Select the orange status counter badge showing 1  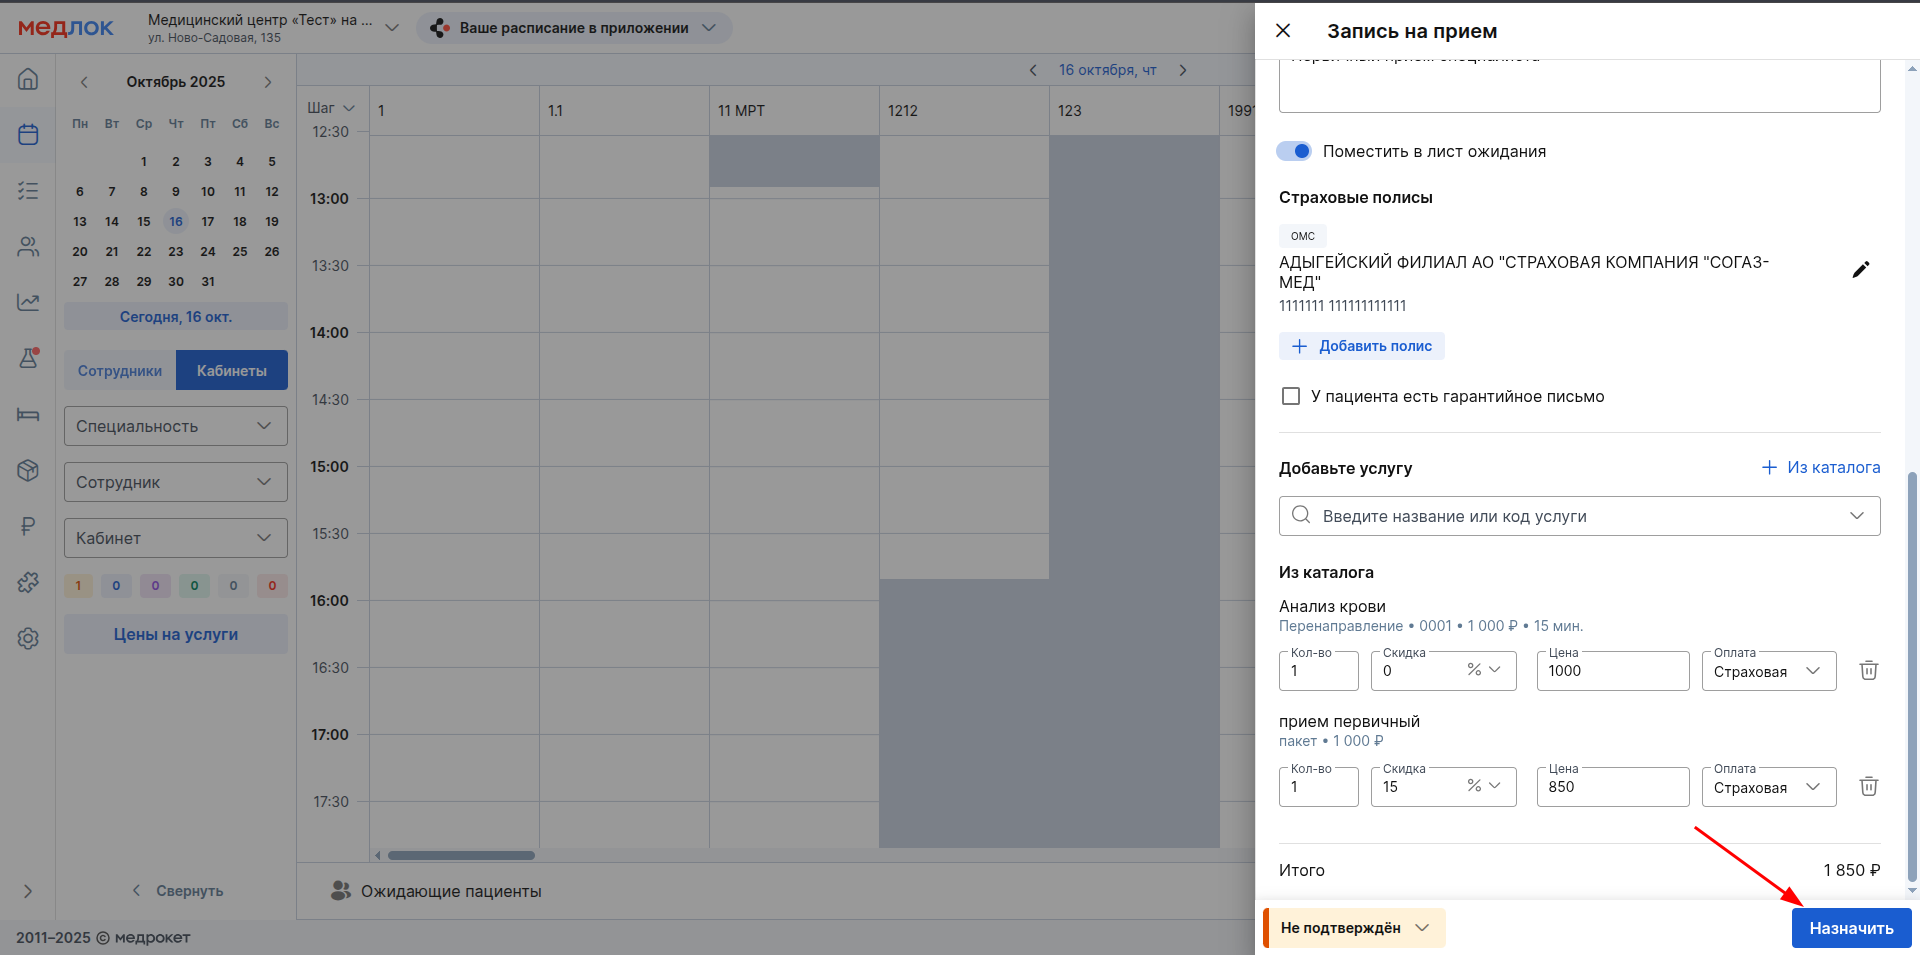point(78,586)
